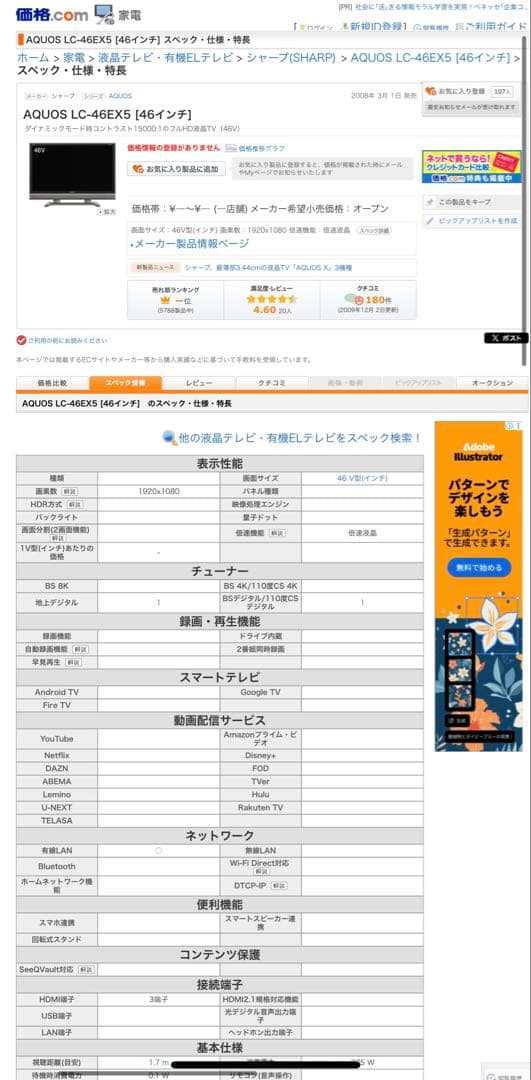The height and width of the screenshot is (1080, 531).
Task: Switch to the 価格比較 tab
Action: pos(52,383)
